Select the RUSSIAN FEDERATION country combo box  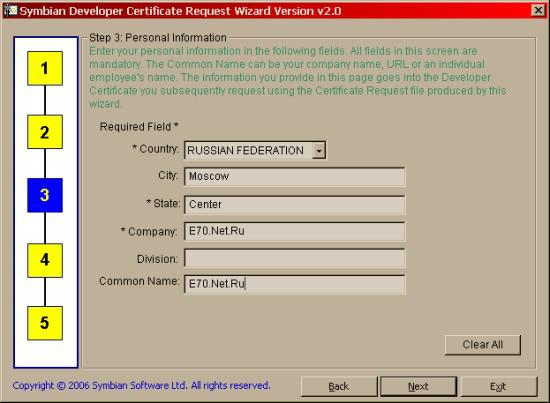pos(255,150)
